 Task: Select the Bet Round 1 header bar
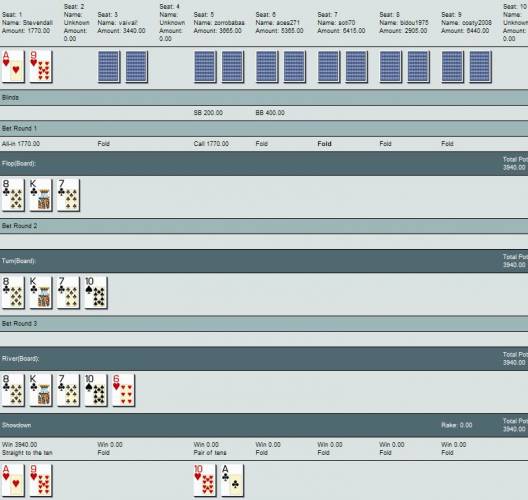[x=264, y=128]
